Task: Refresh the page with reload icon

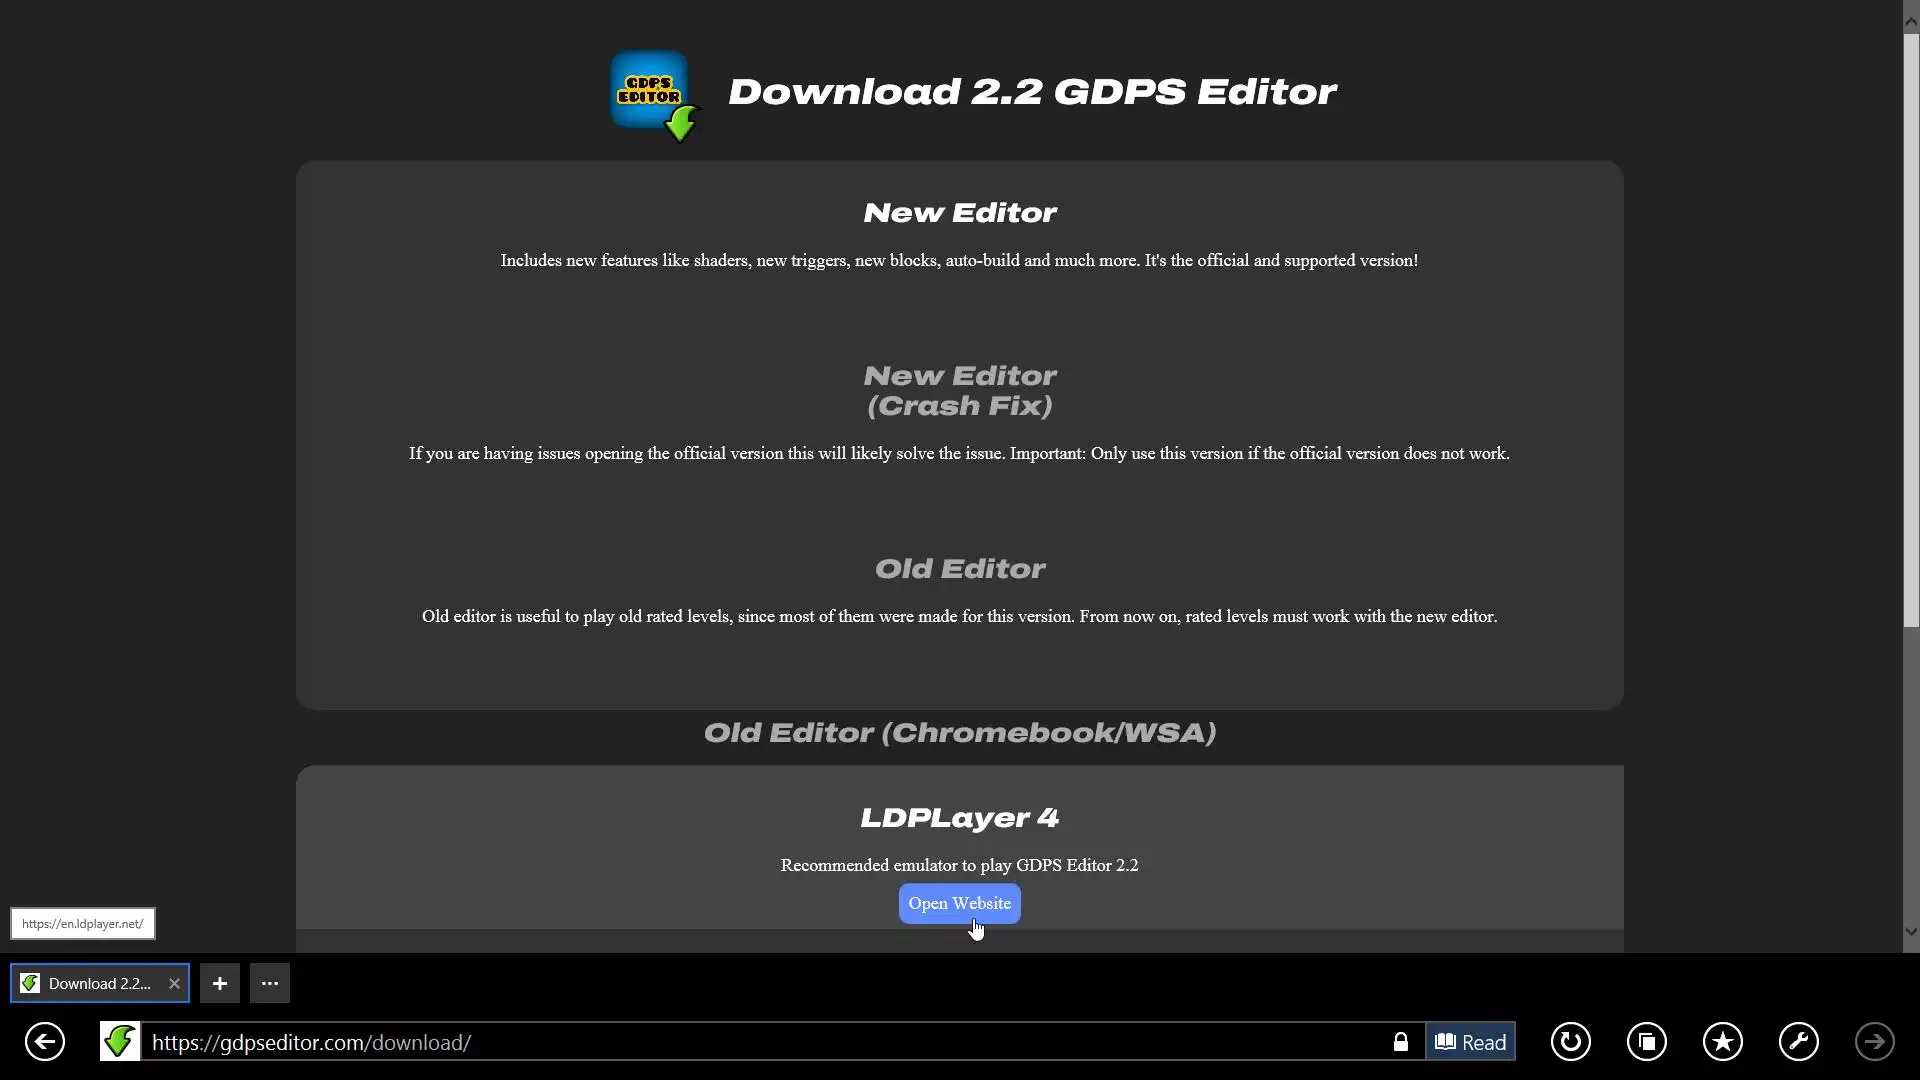Action: pos(1570,1042)
